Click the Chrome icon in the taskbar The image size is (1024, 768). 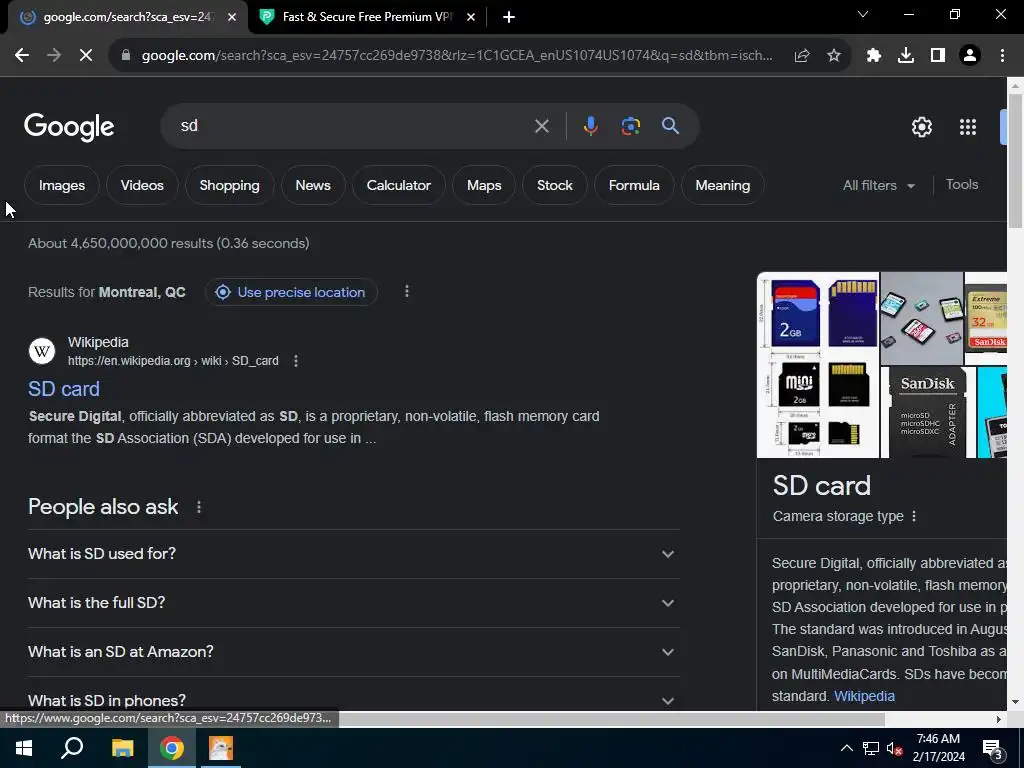point(172,748)
